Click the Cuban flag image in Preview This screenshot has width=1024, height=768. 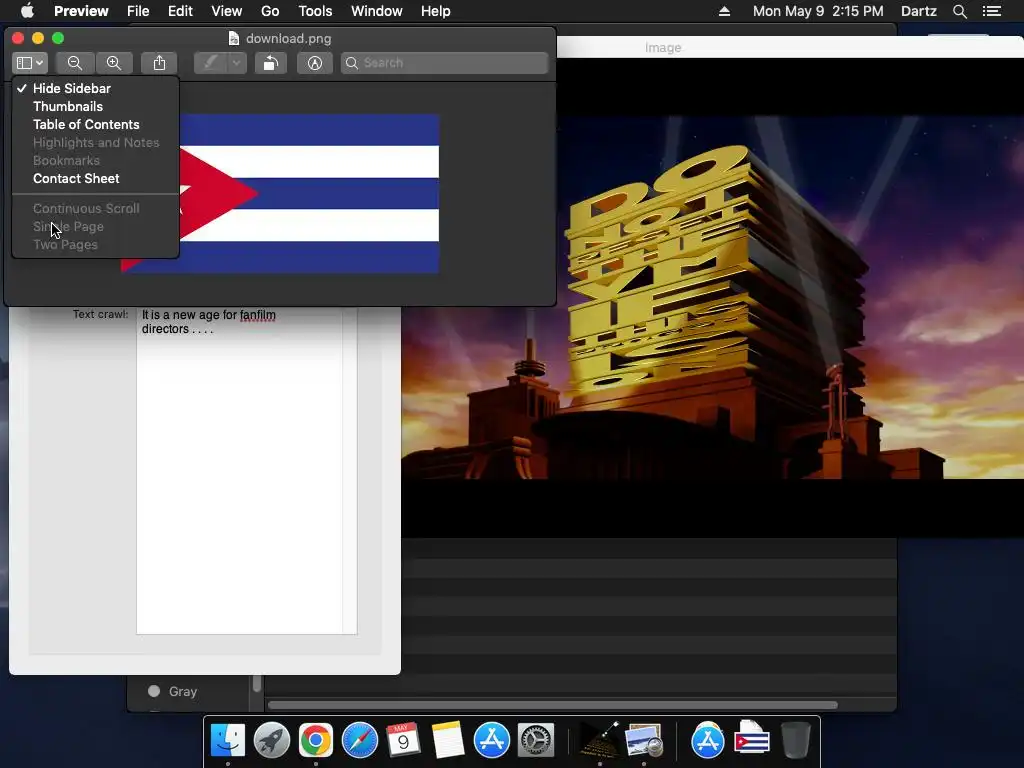click(308, 193)
